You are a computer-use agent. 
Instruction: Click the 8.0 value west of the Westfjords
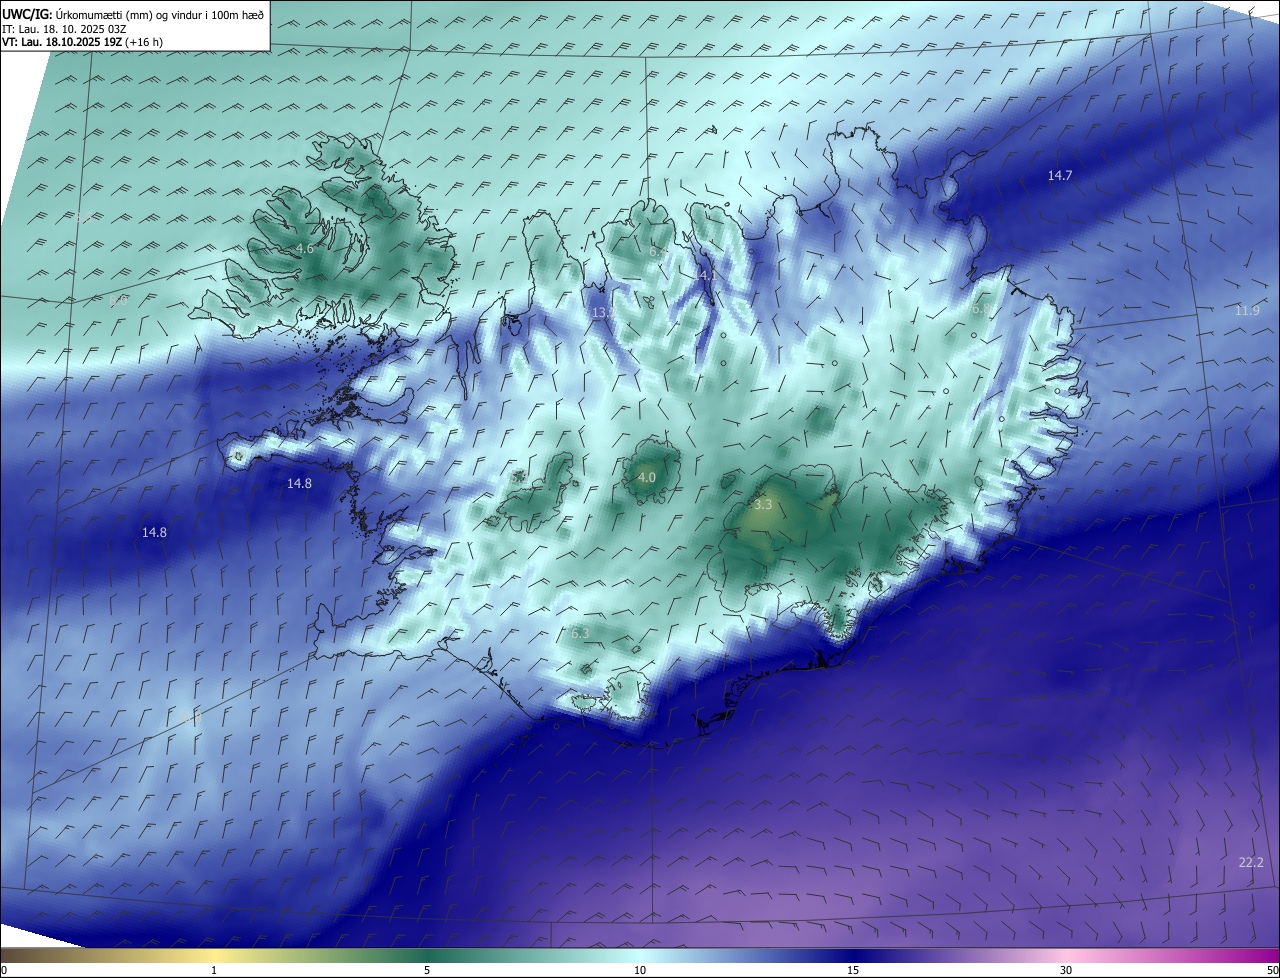[x=118, y=300]
